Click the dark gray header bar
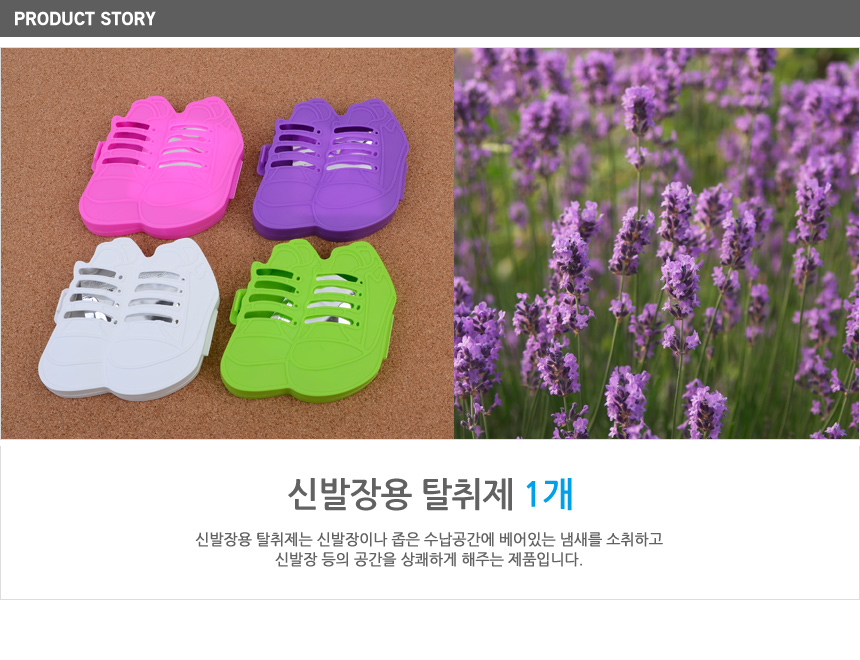 coord(430,18)
